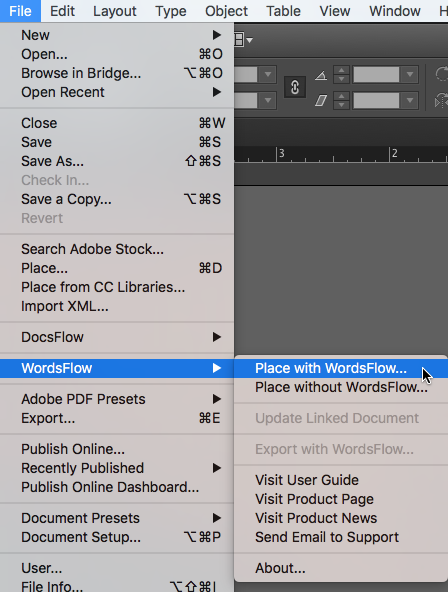This screenshot has width=448, height=592.
Task: Choose Open... from File menu
Action: (117, 54)
